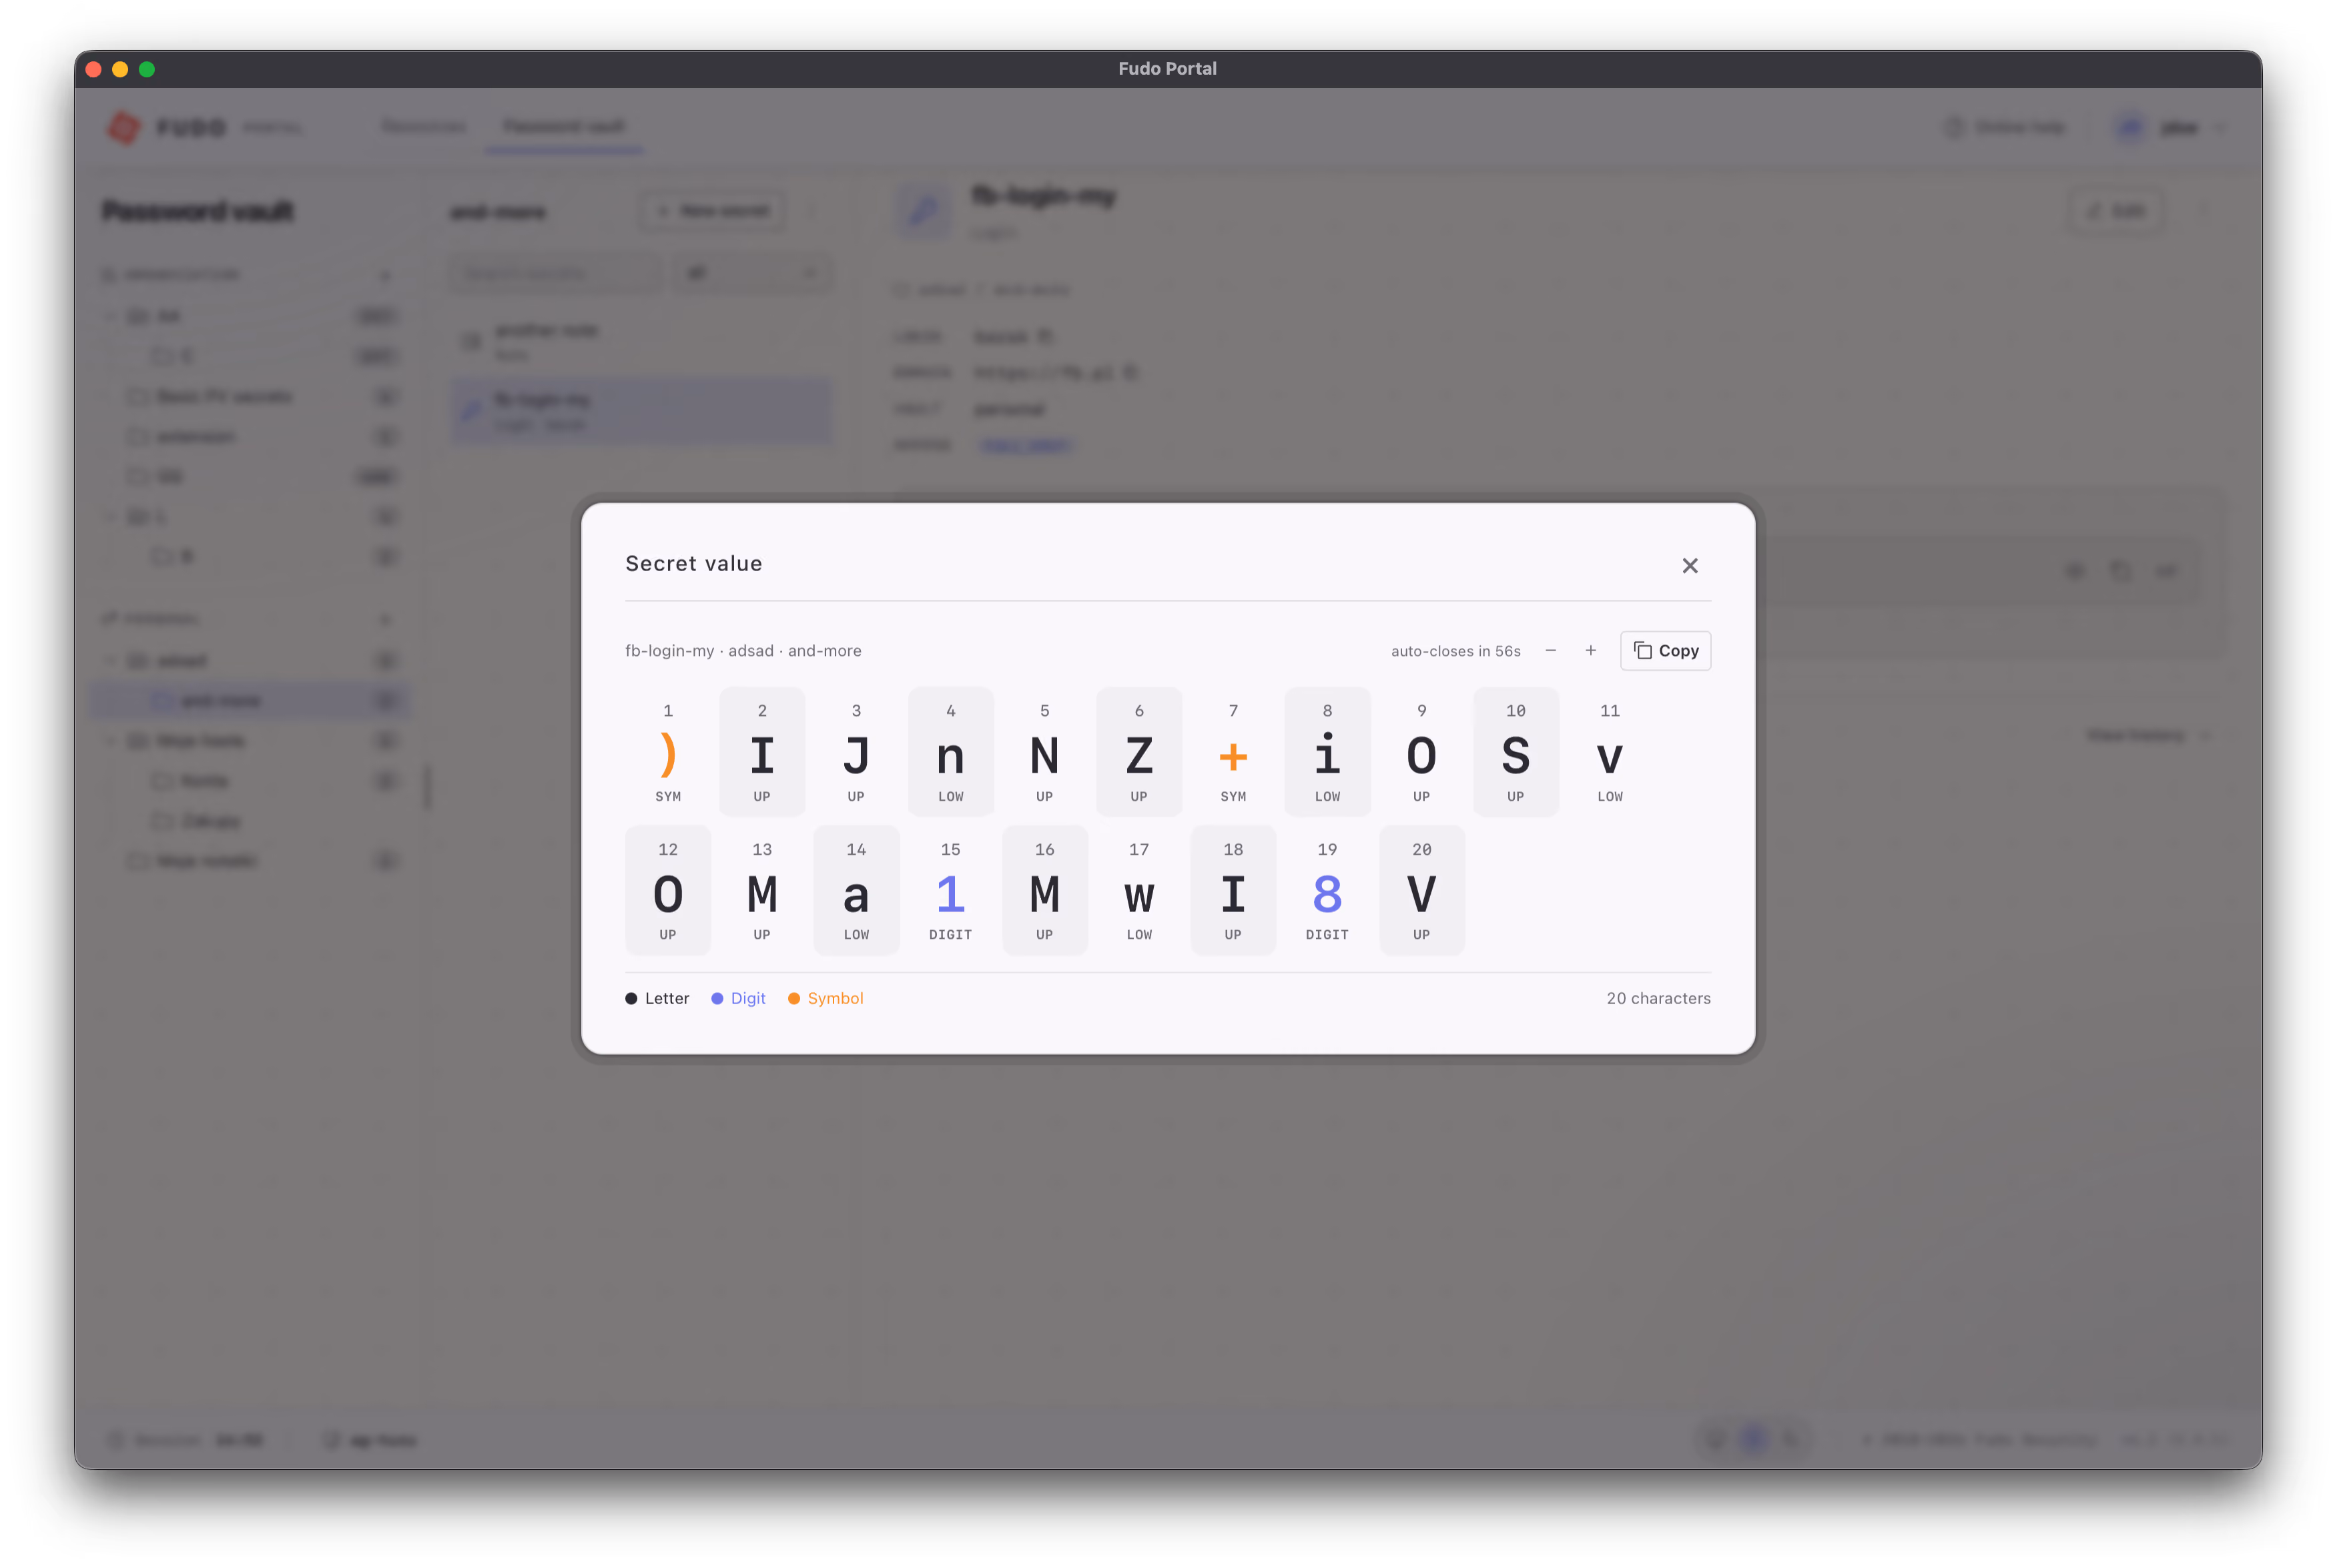Image resolution: width=2337 pixels, height=1568 pixels.
Task: Click the black Letter legend dot
Action: 631,999
